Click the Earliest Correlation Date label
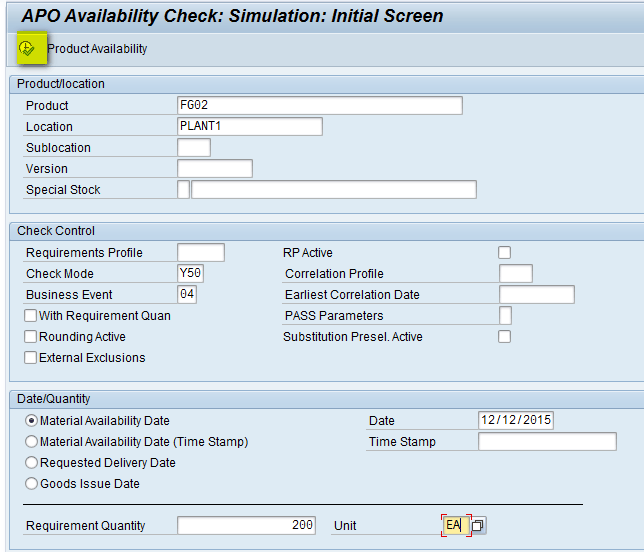Viewport: 644px width, 552px height. pyautogui.click(x=352, y=294)
